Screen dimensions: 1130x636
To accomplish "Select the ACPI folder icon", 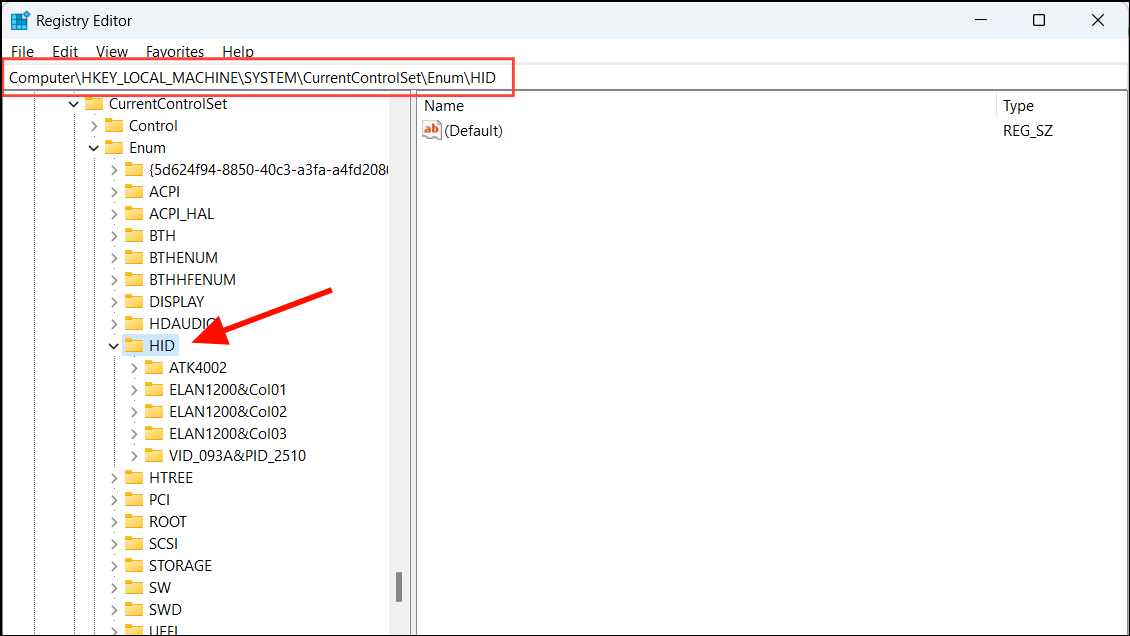I will [x=134, y=191].
